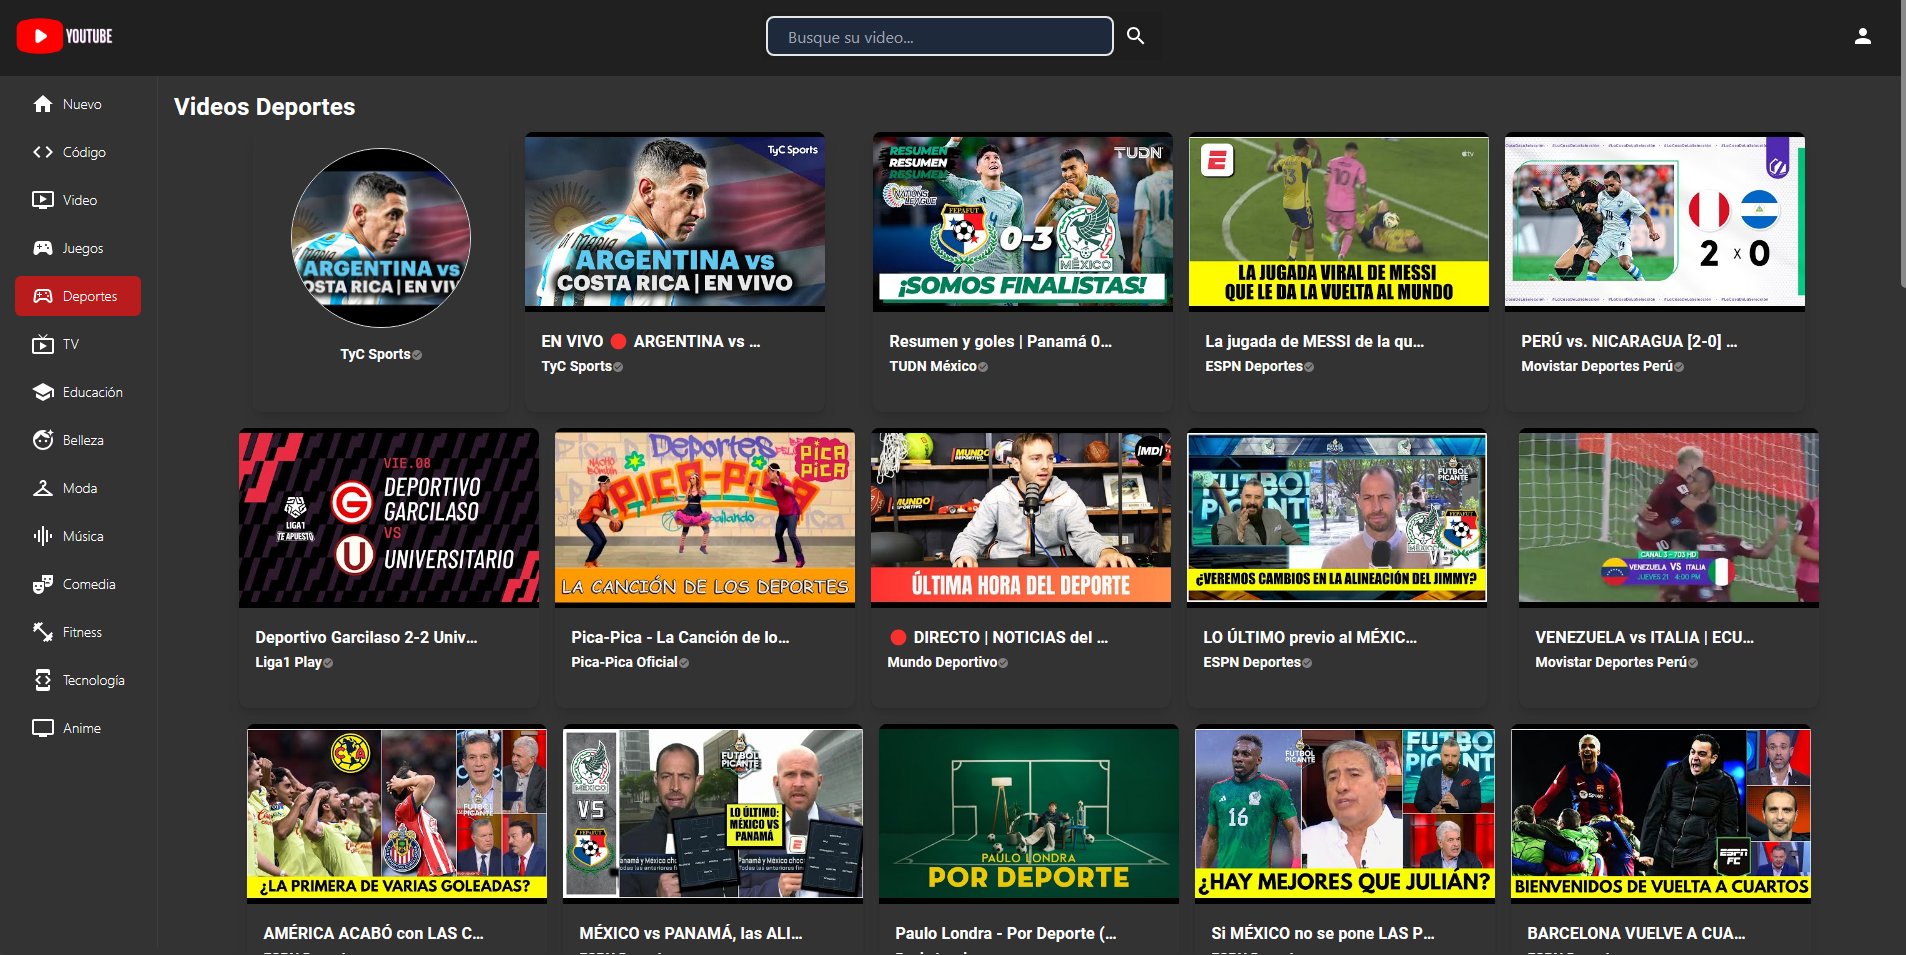Screen dimensions: 1906x955
Task: Open the Perú vs Nicaragua 2x0 thumbnail
Action: (1655, 222)
